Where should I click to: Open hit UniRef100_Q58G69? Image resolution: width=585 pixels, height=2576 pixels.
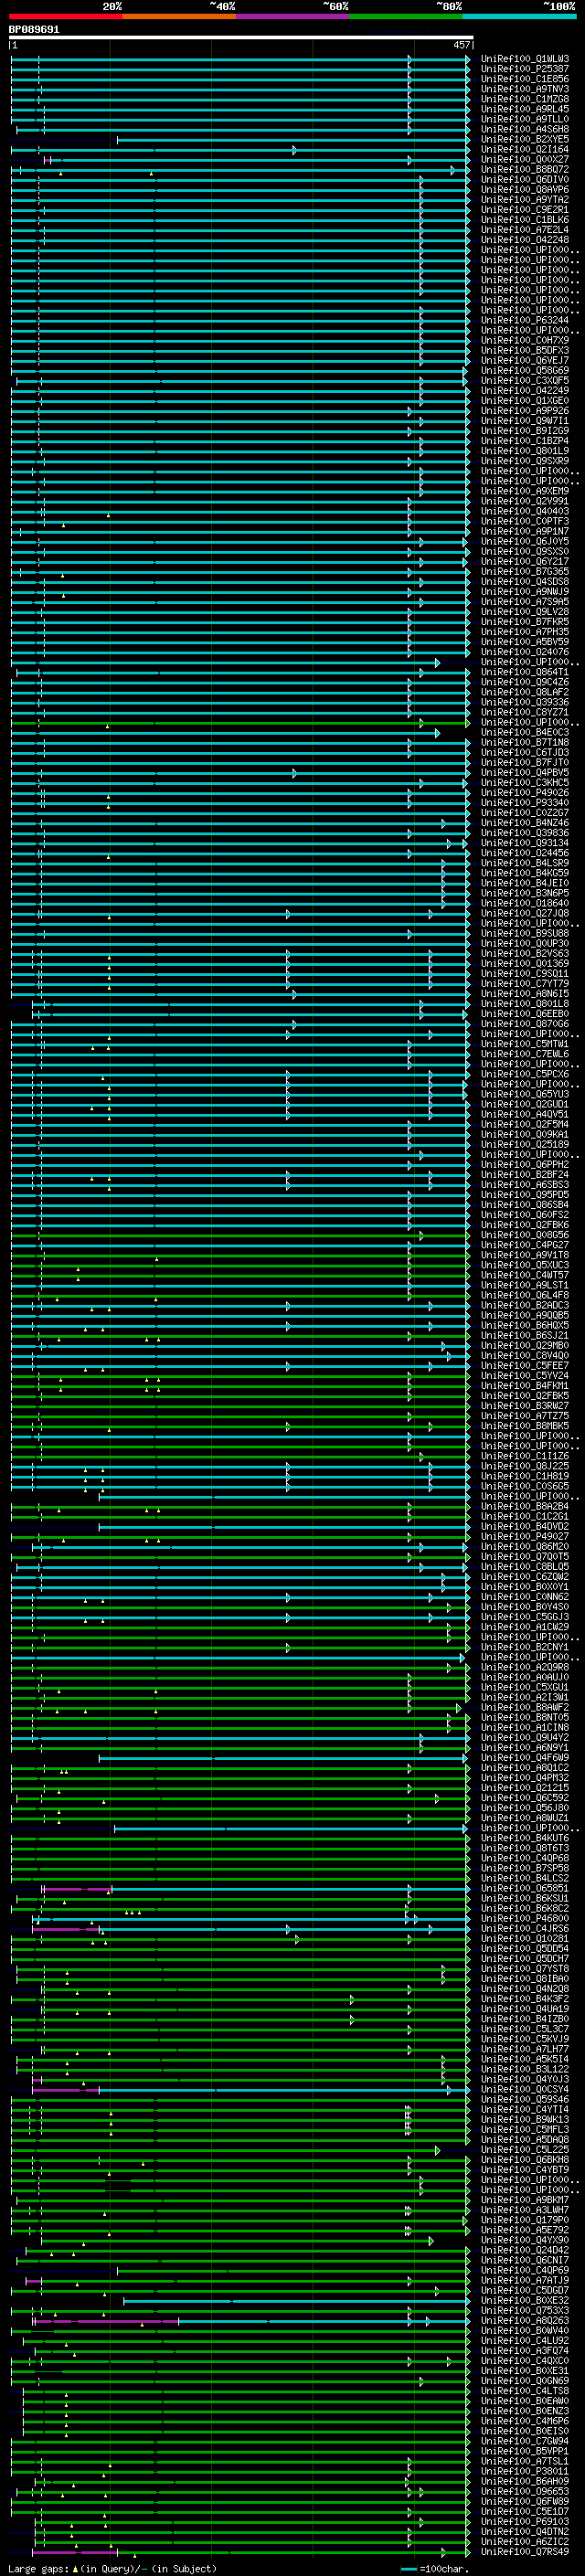pyautogui.click(x=525, y=371)
